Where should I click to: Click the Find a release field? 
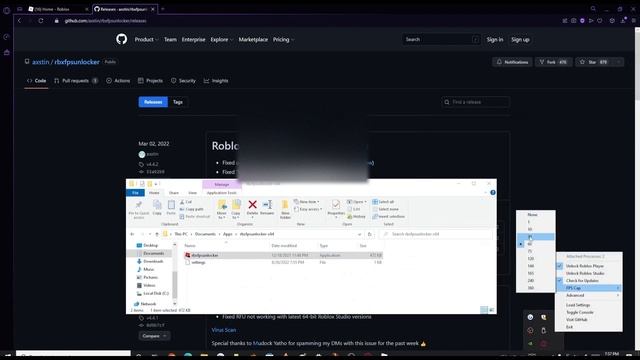476,102
